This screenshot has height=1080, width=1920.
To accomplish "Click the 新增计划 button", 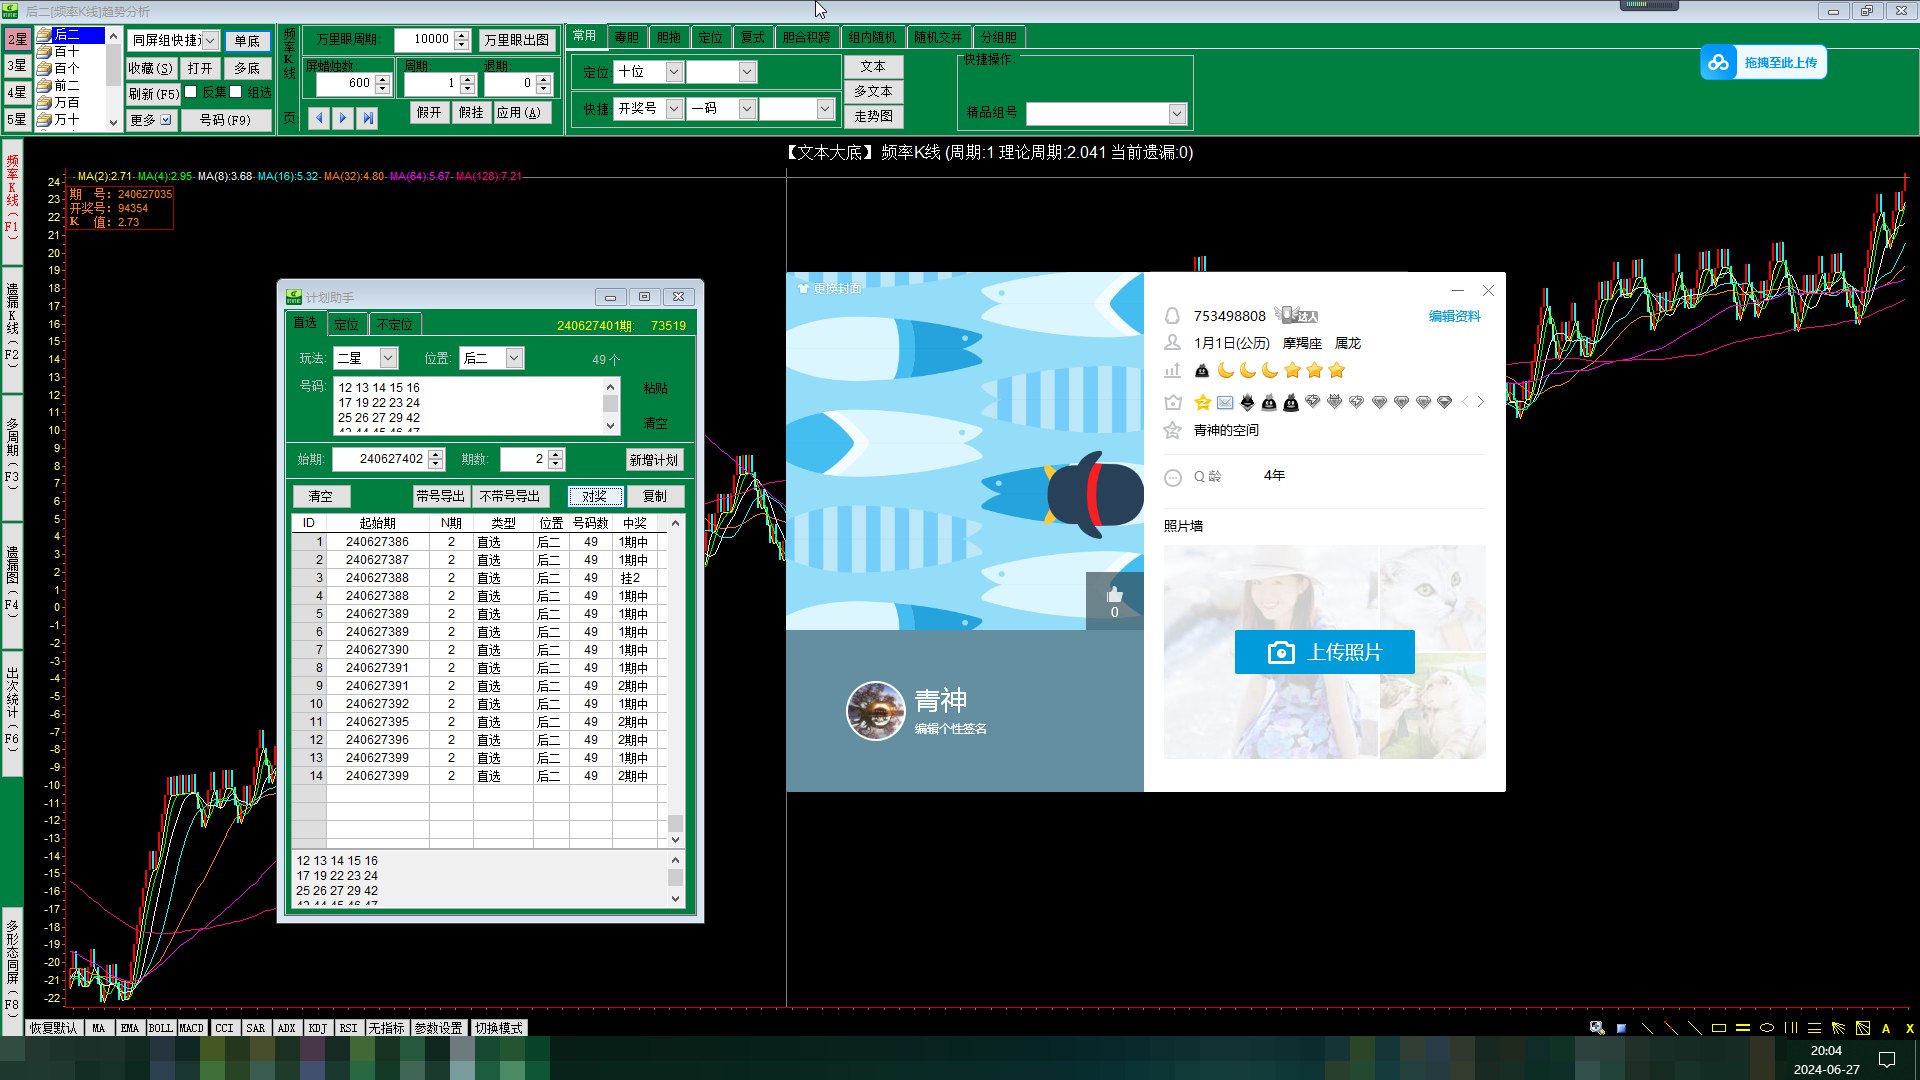I will click(654, 460).
